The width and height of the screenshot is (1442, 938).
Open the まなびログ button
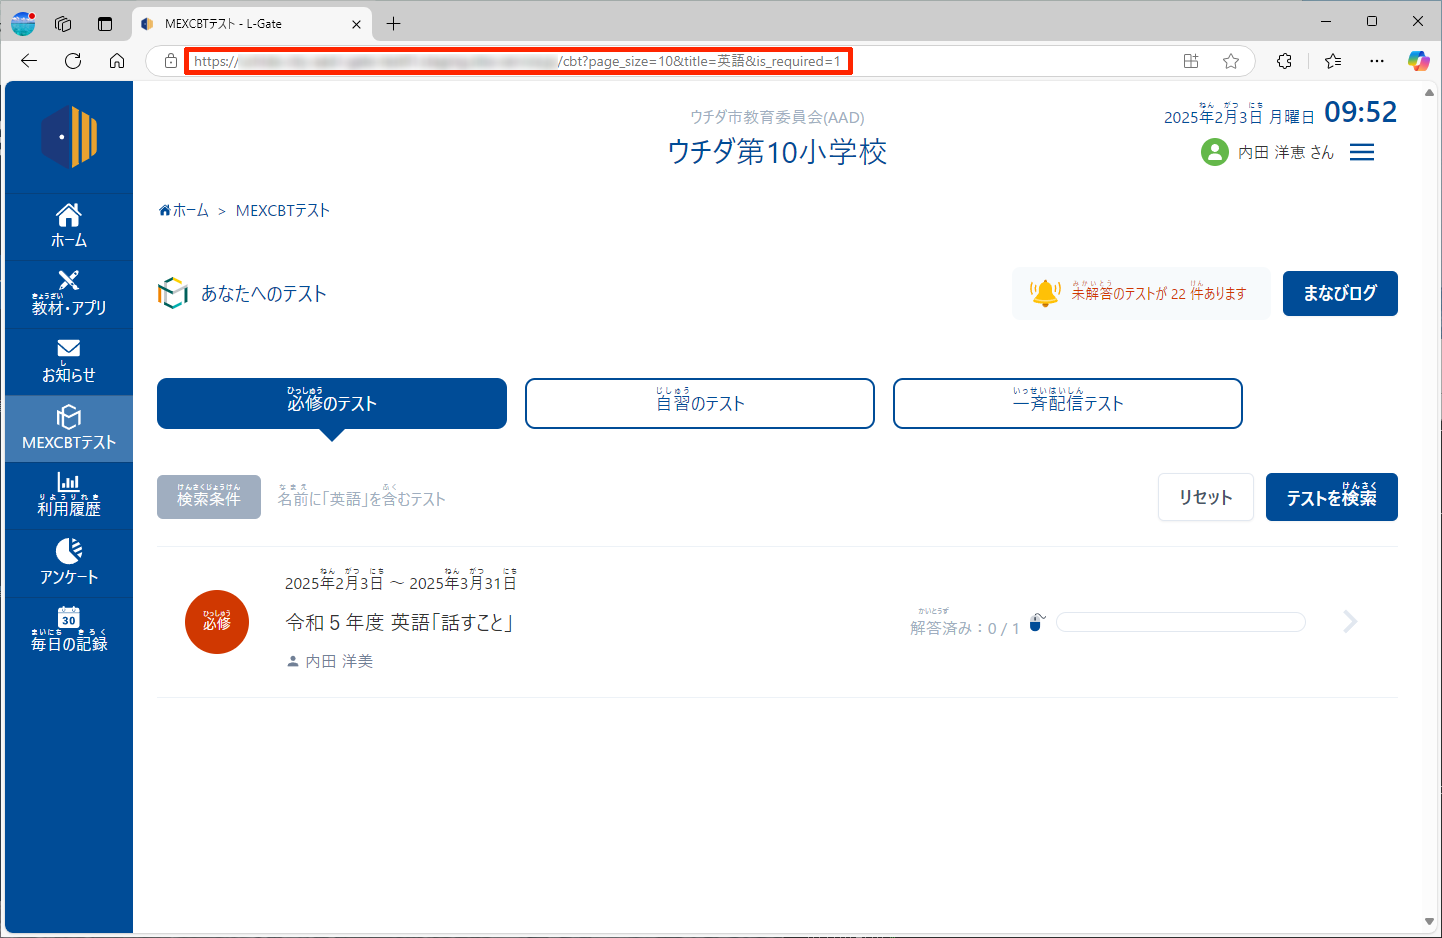tap(1339, 293)
